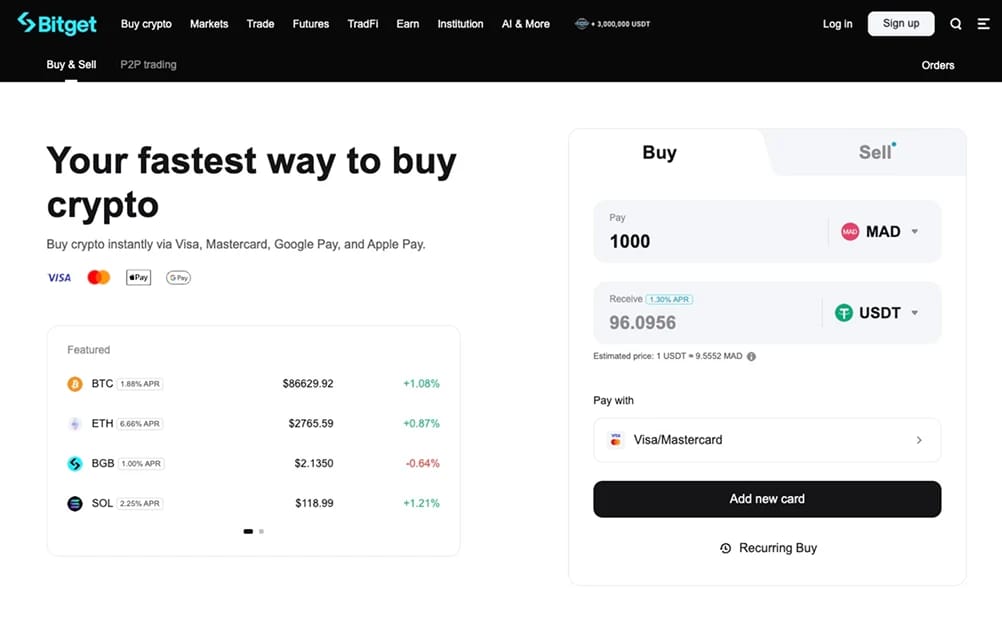The width and height of the screenshot is (1002, 625).
Task: Click the 3,000,000 USDT promo badge
Action: pyautogui.click(x=612, y=24)
